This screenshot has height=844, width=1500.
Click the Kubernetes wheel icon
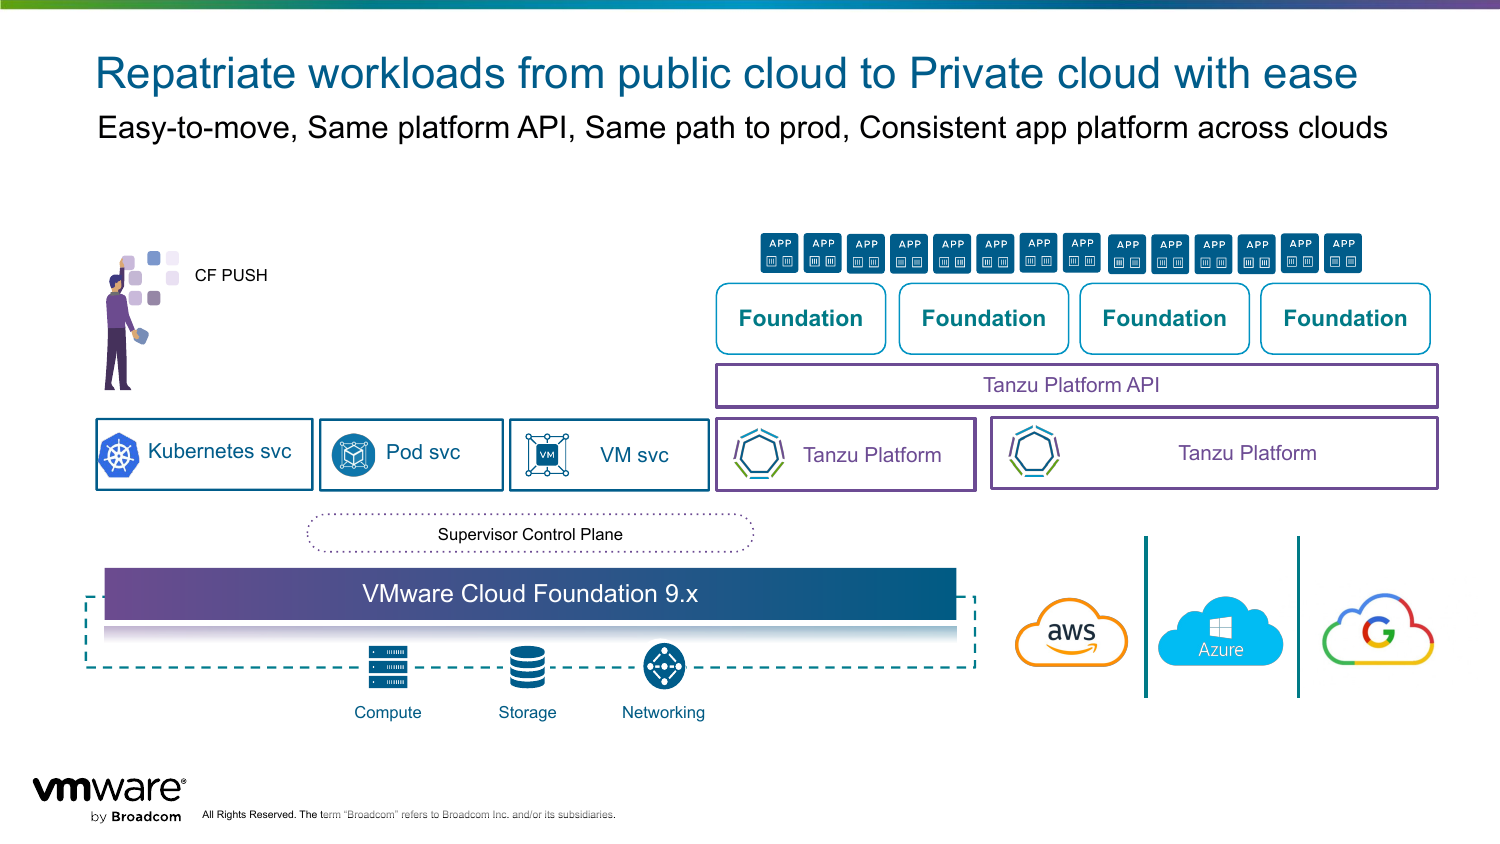click(x=119, y=455)
